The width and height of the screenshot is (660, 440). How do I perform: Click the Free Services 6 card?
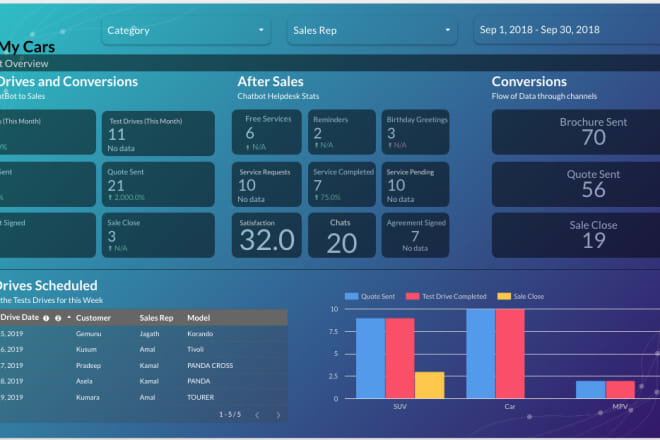[x=267, y=132]
